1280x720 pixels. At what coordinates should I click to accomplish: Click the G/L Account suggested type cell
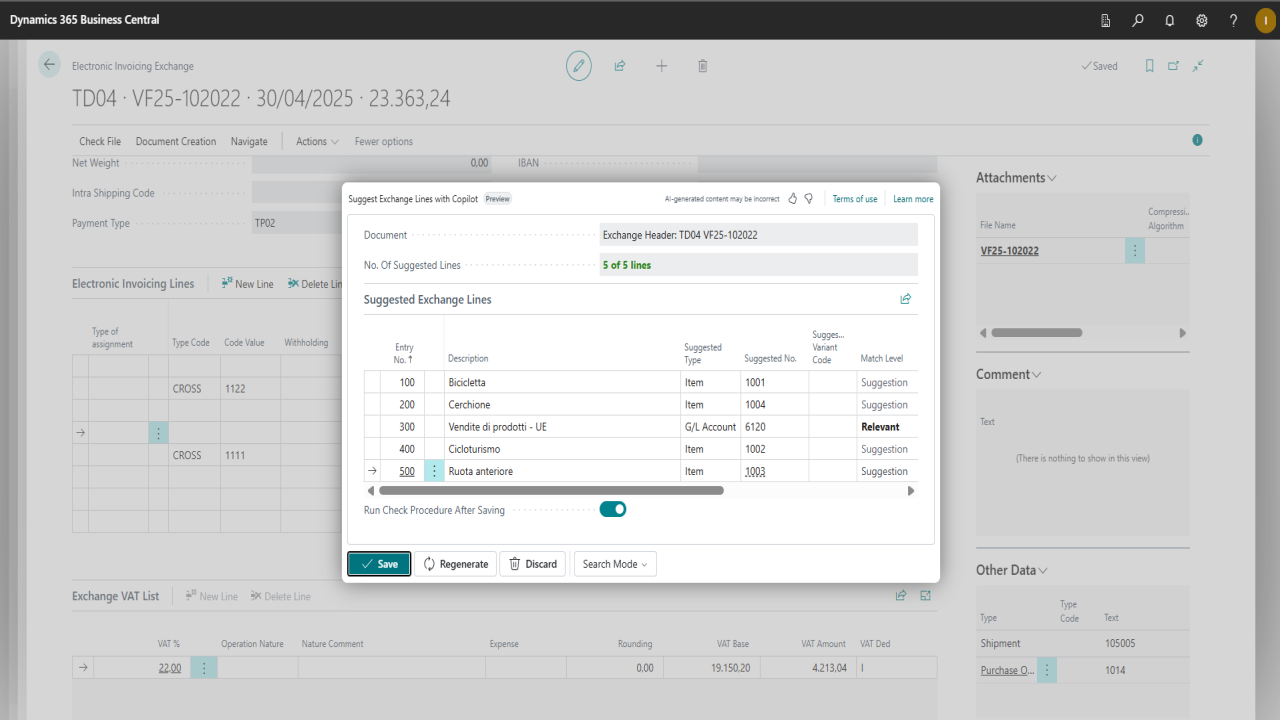point(710,427)
